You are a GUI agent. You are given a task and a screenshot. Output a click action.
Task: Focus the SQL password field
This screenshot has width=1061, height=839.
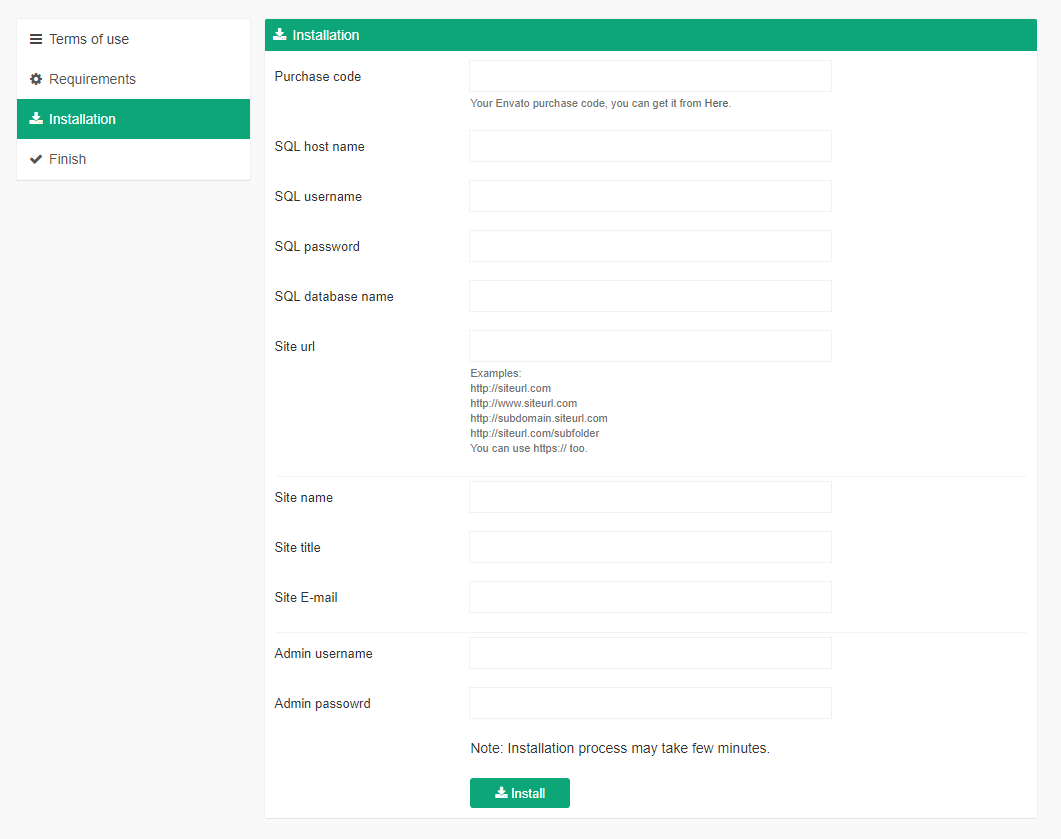click(650, 246)
